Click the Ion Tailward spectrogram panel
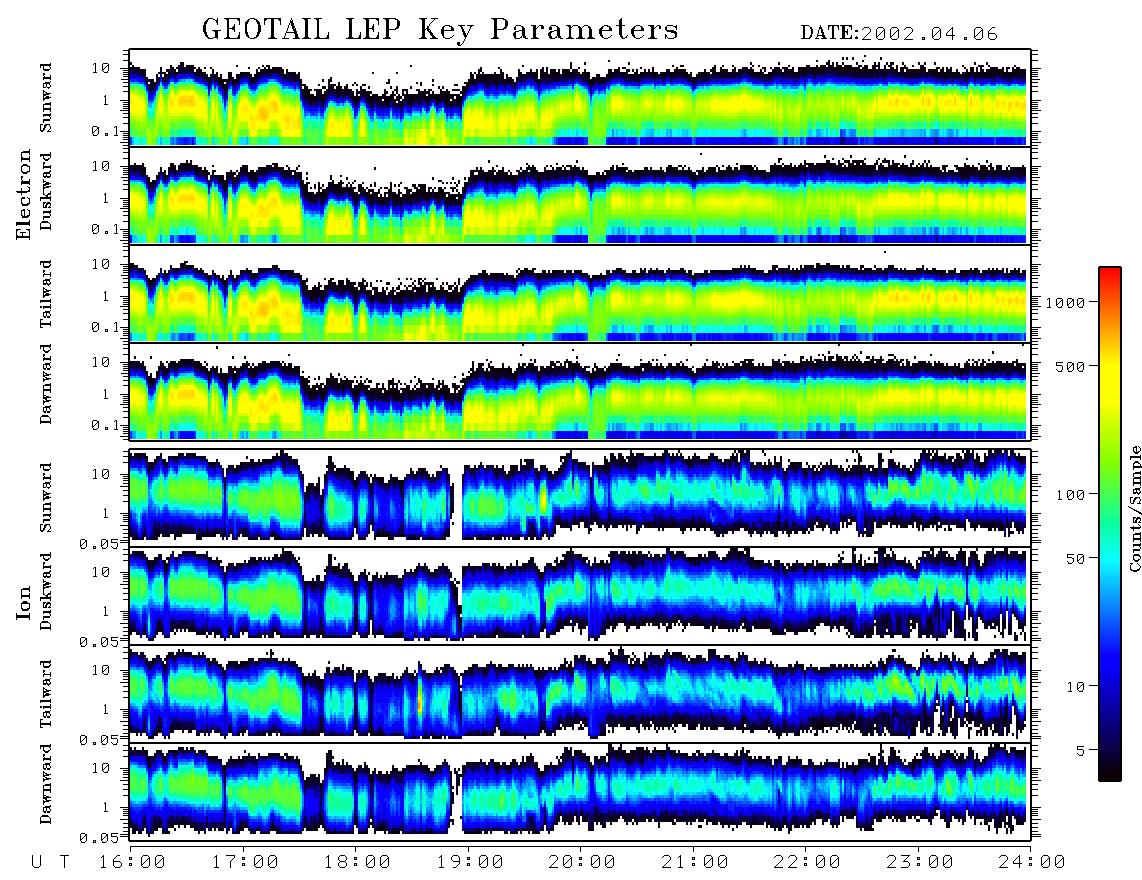Image resolution: width=1142 pixels, height=880 pixels. pos(580,694)
